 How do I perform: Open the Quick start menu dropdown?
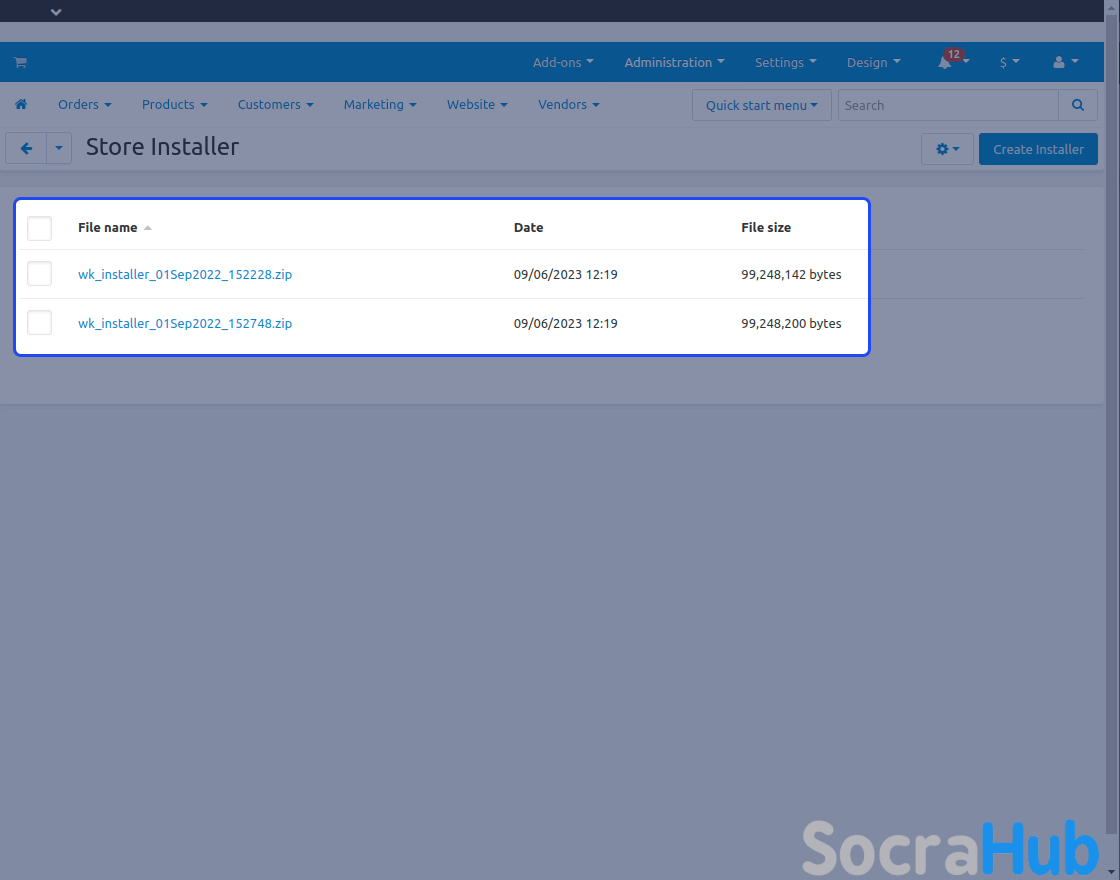coord(761,105)
